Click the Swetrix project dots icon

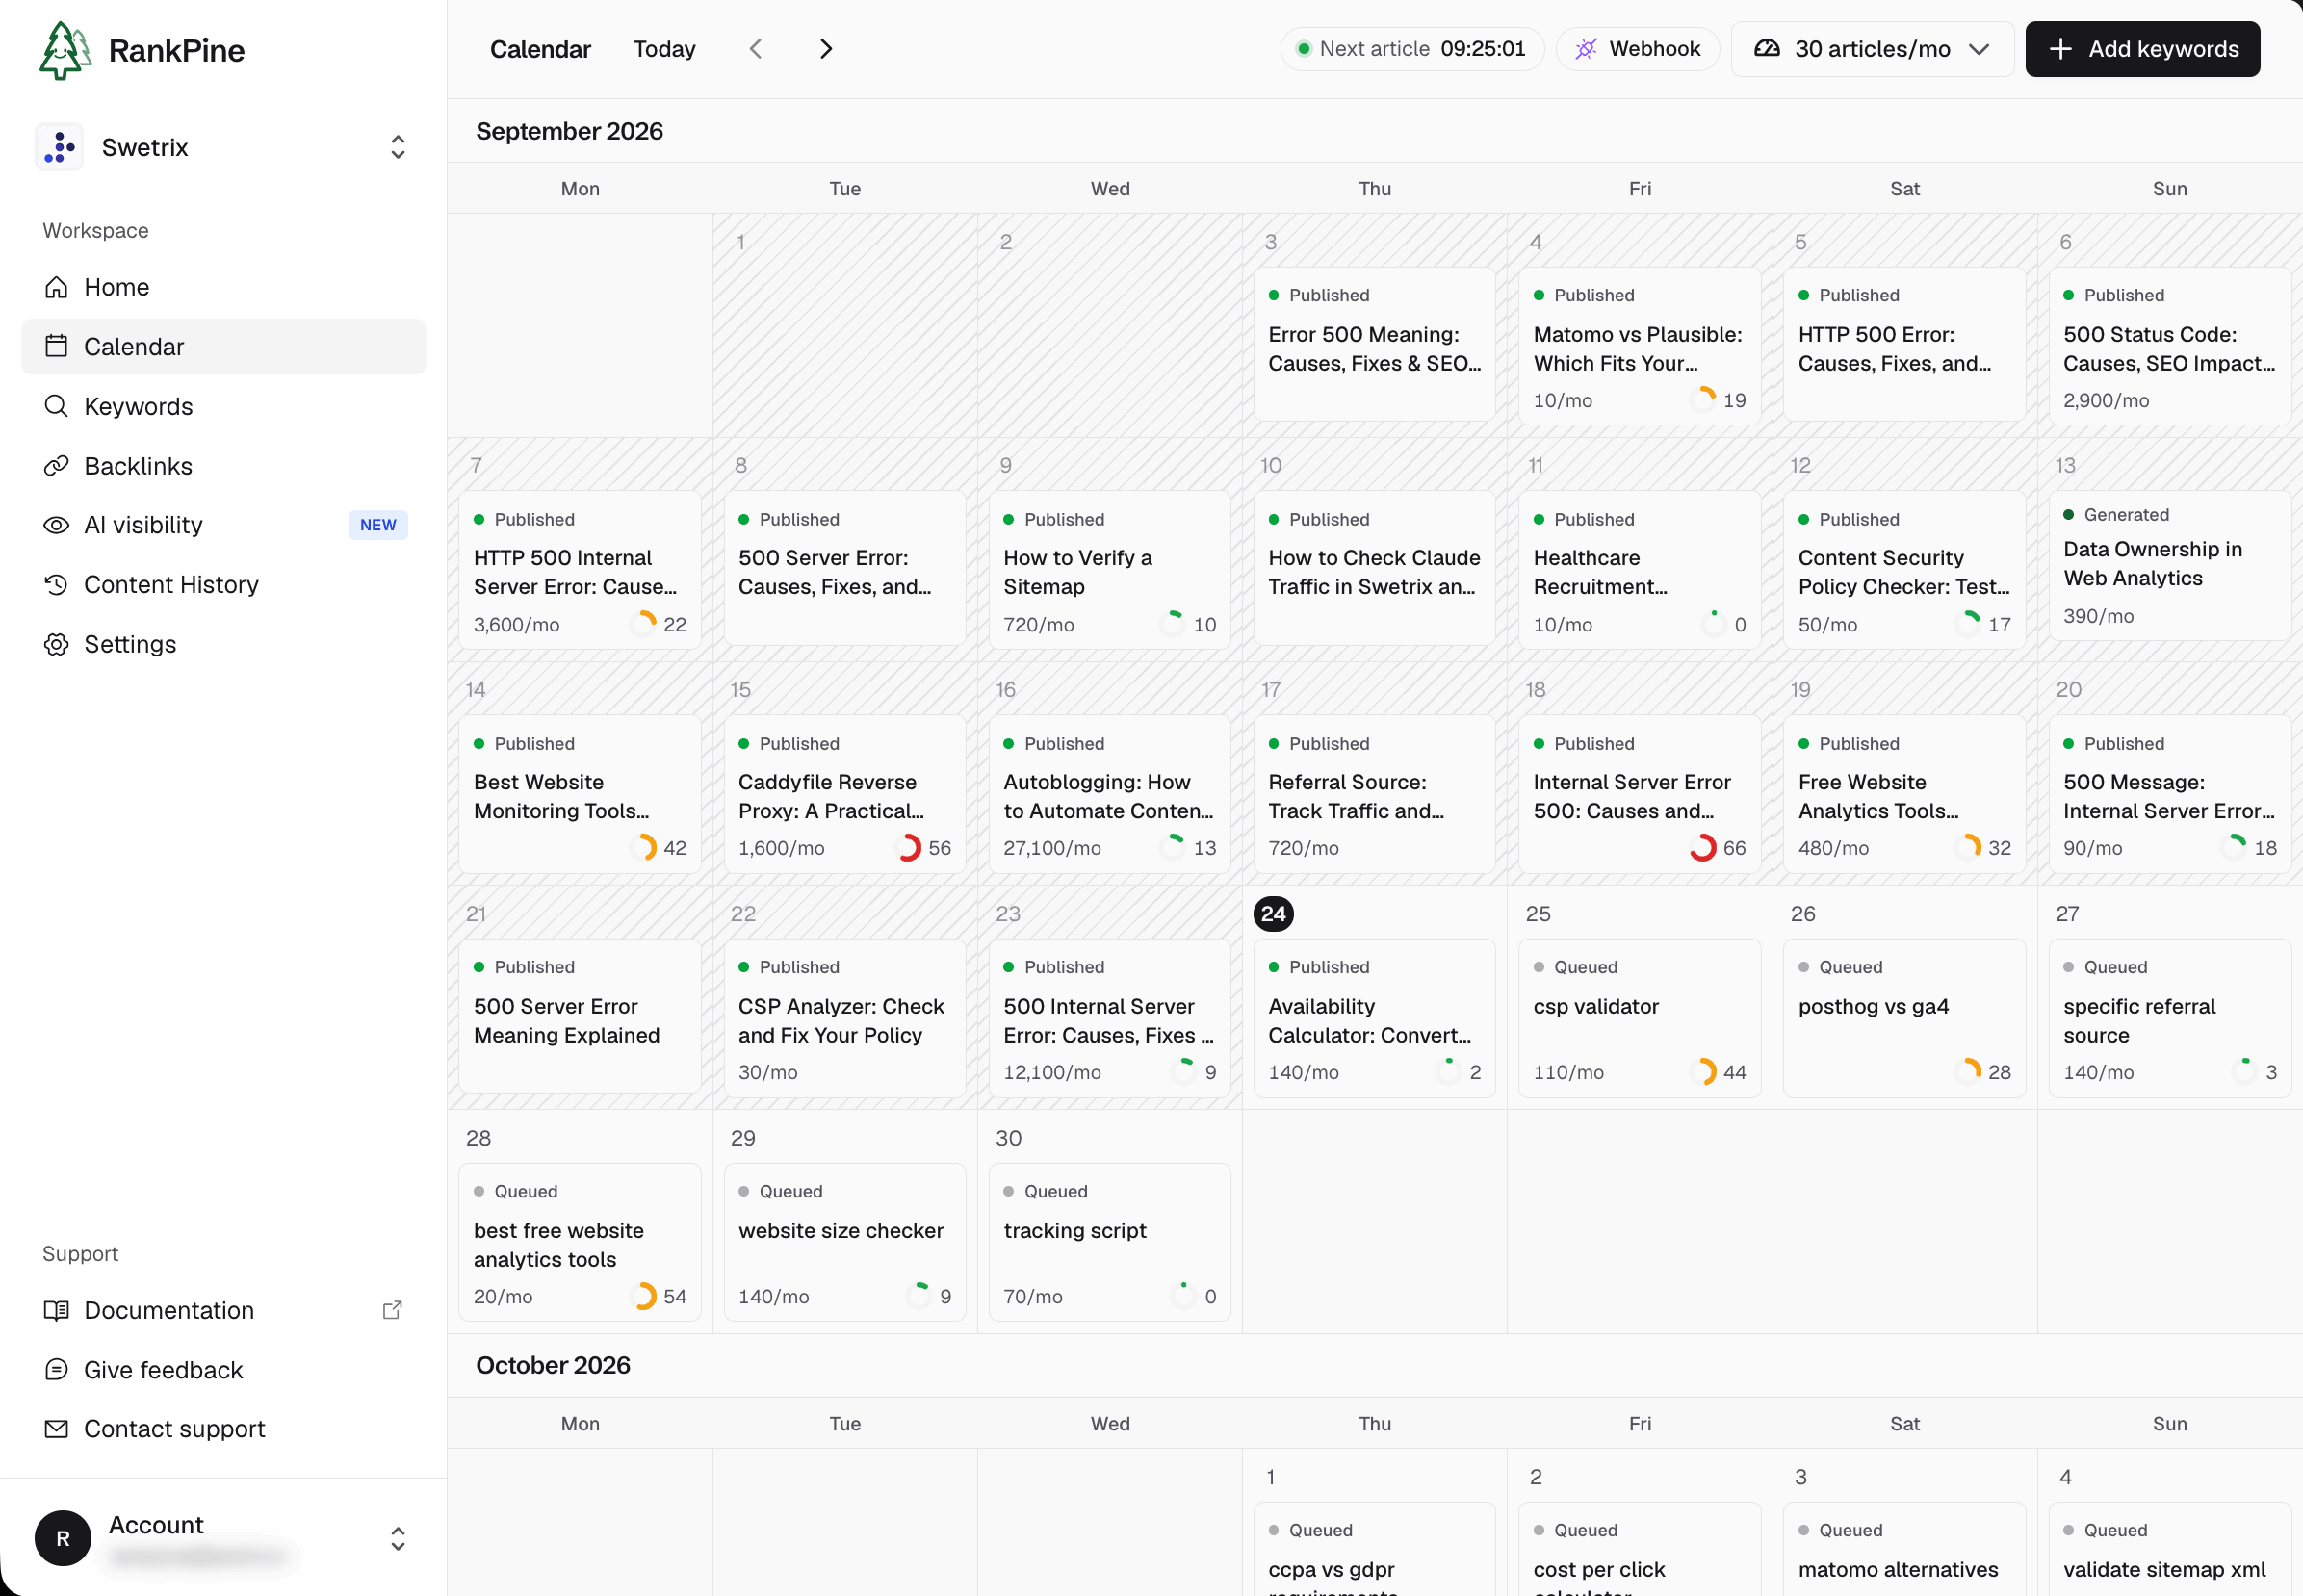click(x=60, y=147)
